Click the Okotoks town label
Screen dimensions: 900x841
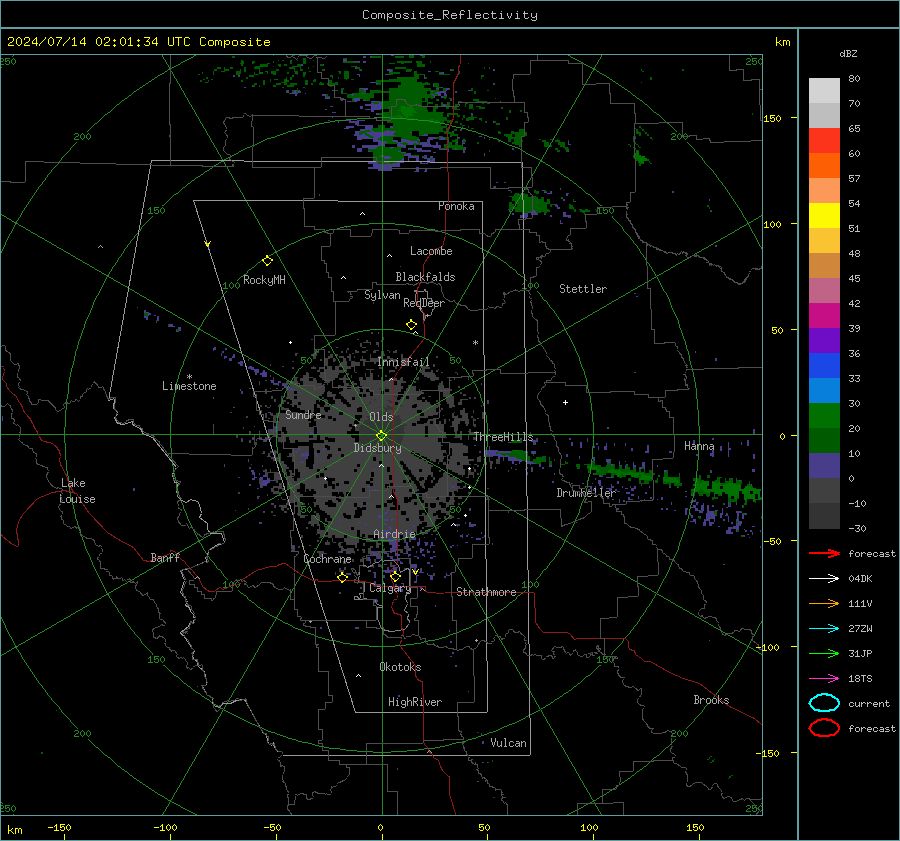(400, 667)
